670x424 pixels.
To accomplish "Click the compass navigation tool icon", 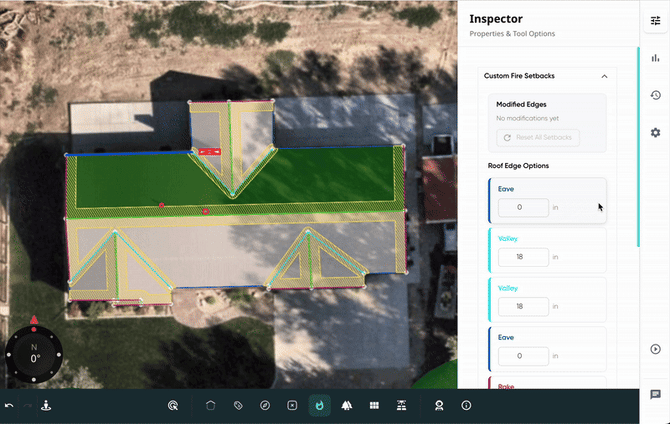I will (265, 405).
